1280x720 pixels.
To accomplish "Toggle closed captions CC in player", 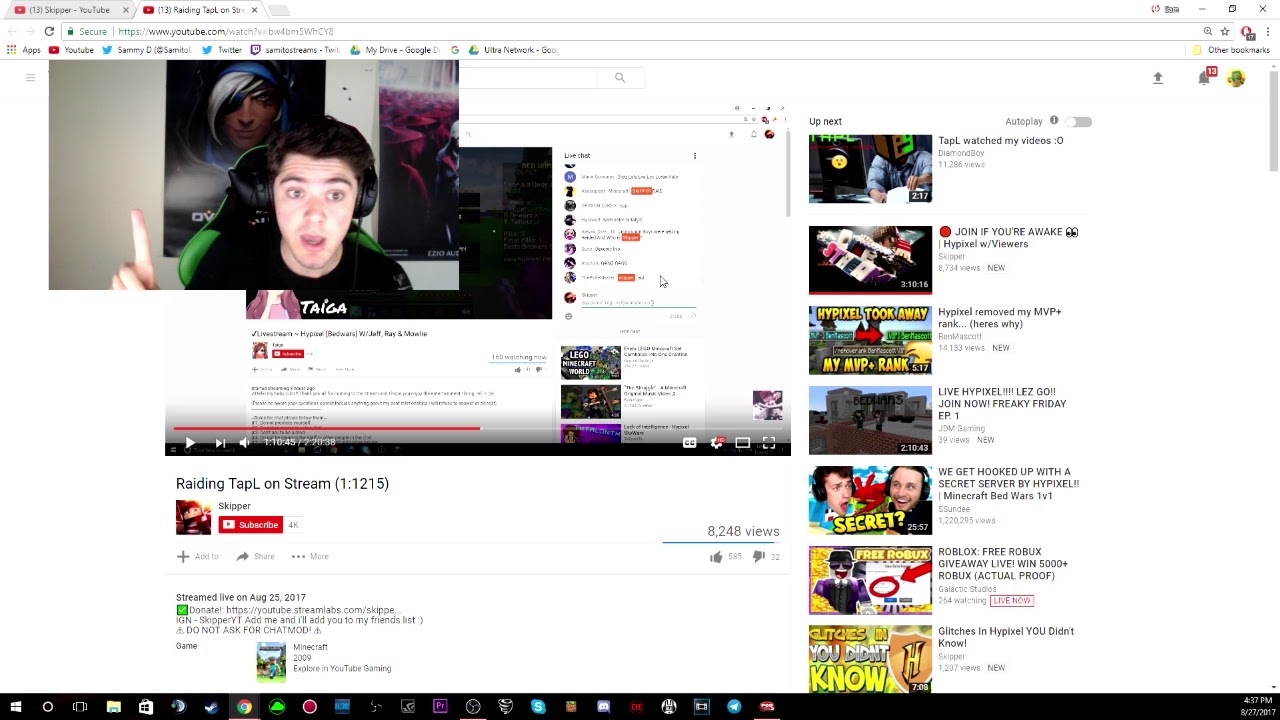I will coord(689,443).
